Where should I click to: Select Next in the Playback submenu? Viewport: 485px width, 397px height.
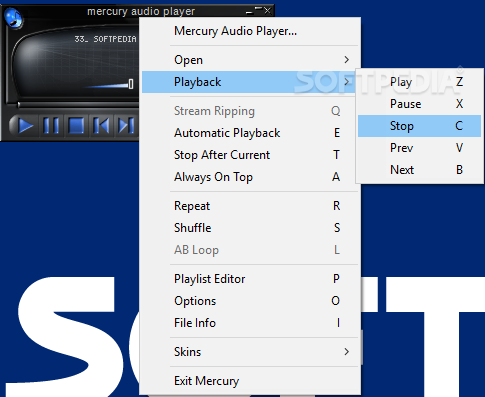click(x=419, y=170)
